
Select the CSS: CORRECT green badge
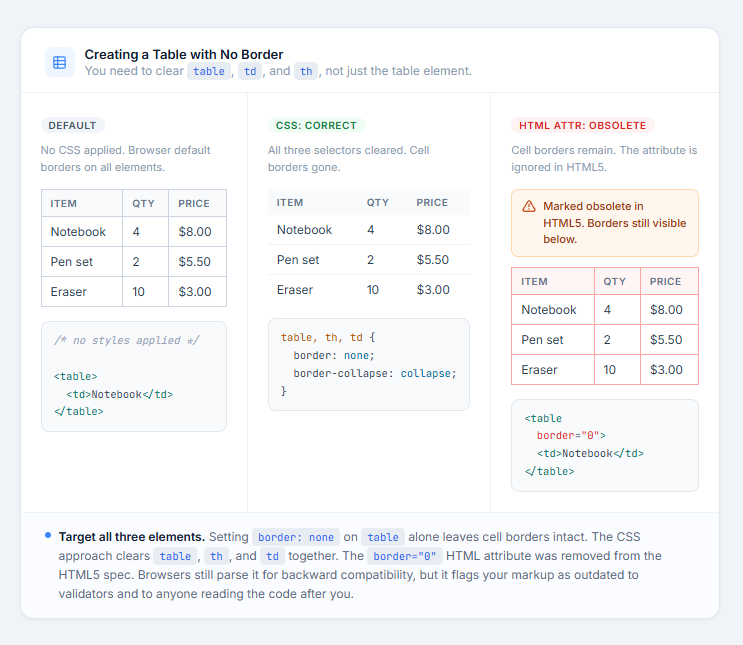(x=316, y=126)
